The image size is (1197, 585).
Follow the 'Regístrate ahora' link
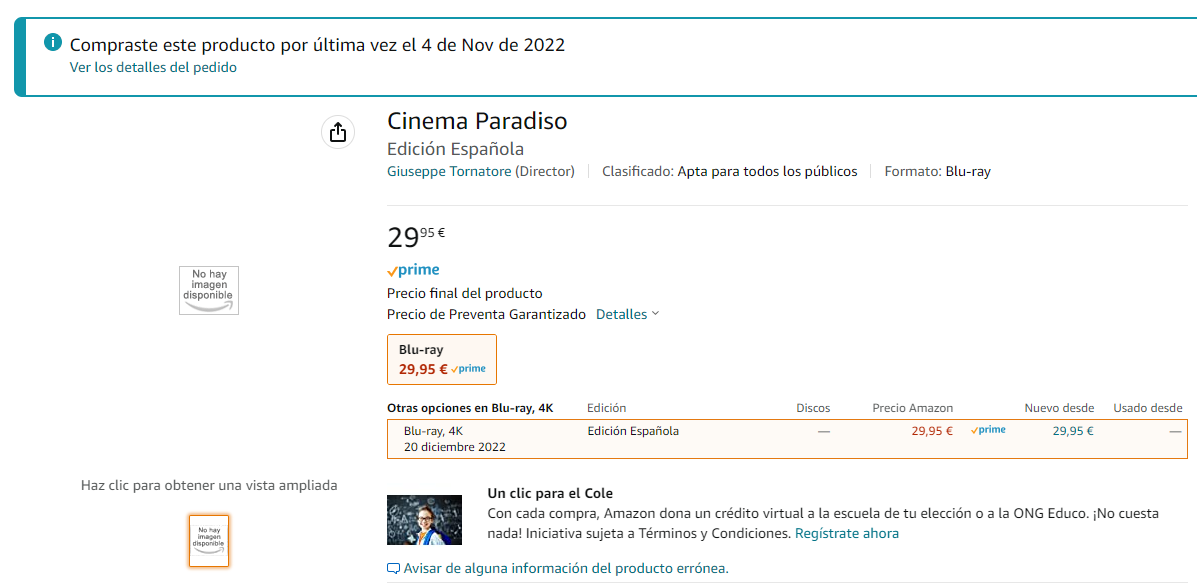click(847, 533)
